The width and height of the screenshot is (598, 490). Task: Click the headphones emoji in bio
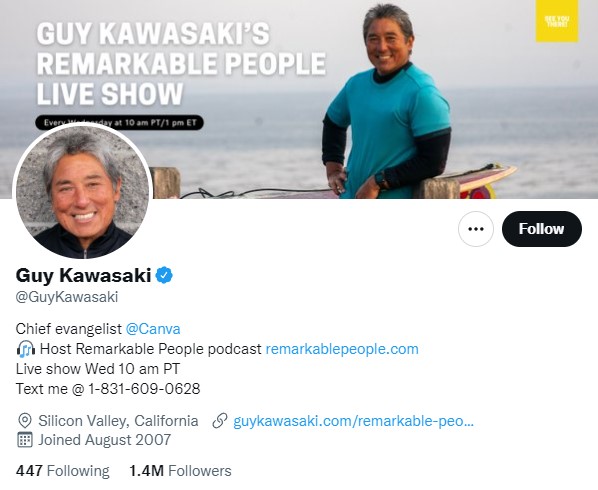(x=26, y=349)
